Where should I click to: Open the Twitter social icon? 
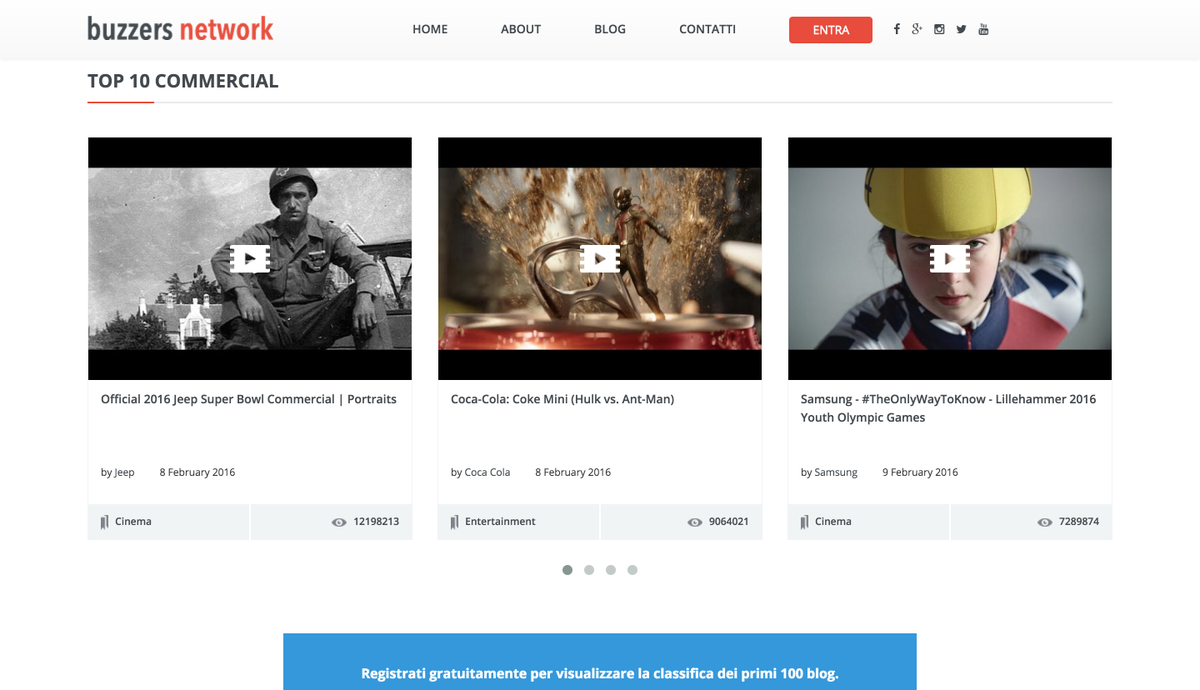[961, 29]
